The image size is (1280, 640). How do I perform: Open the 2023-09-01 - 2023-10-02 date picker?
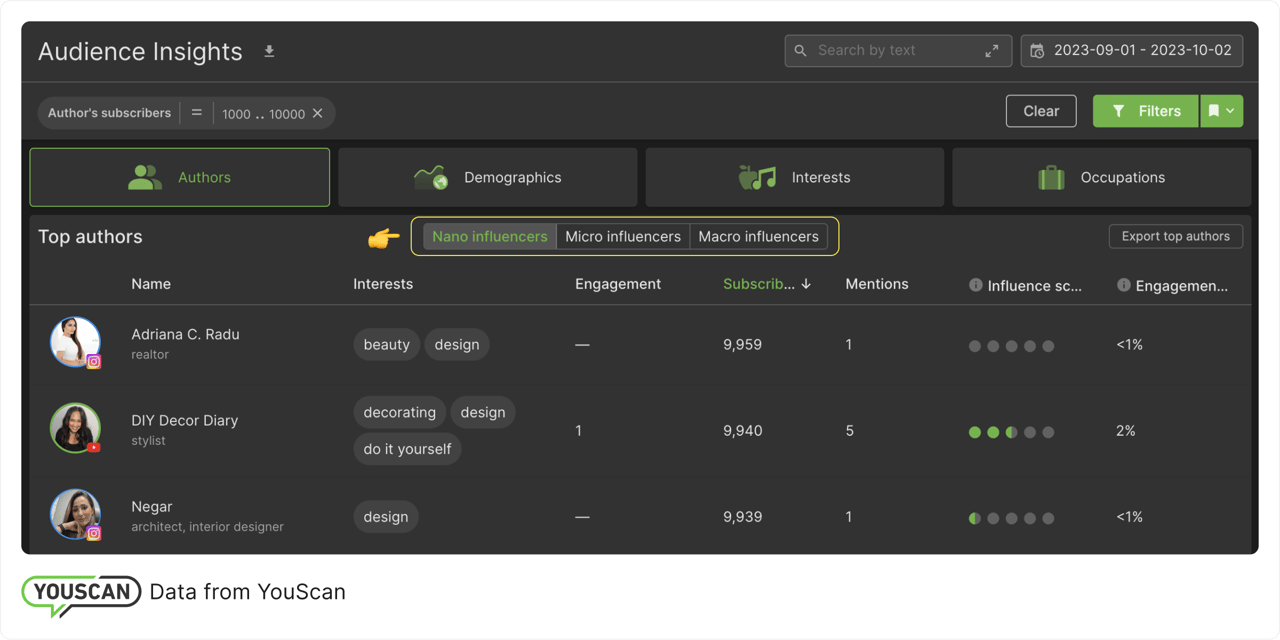(1142, 51)
